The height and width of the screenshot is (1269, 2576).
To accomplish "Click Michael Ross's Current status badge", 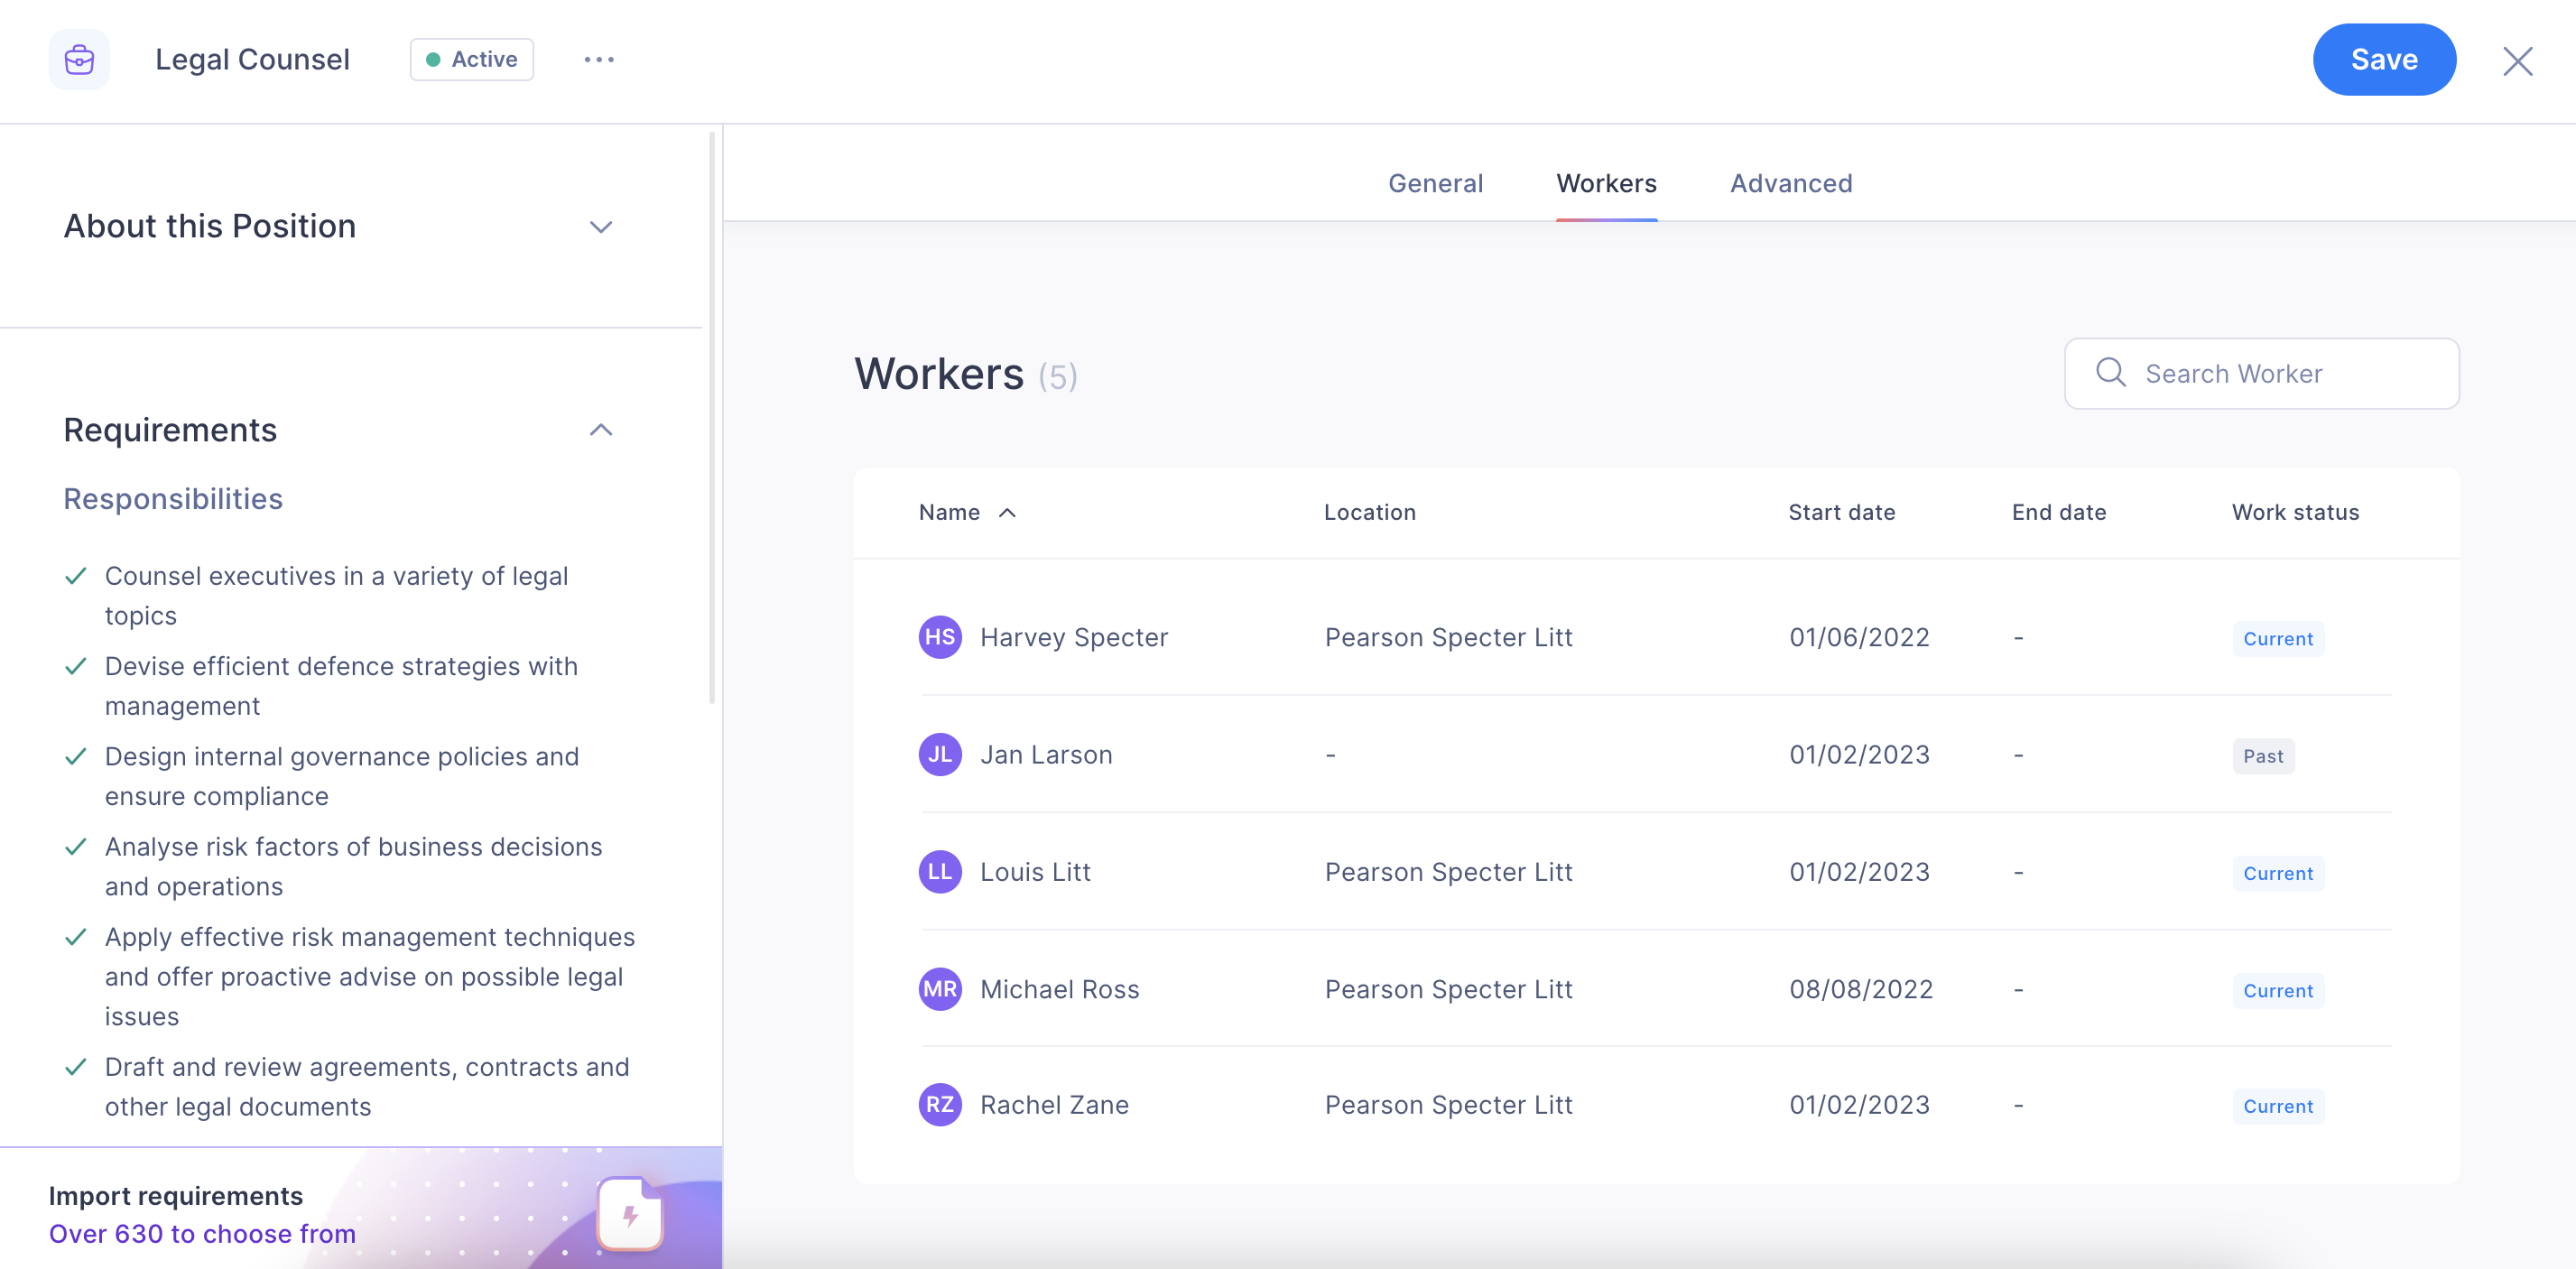I will pyautogui.click(x=2277, y=991).
